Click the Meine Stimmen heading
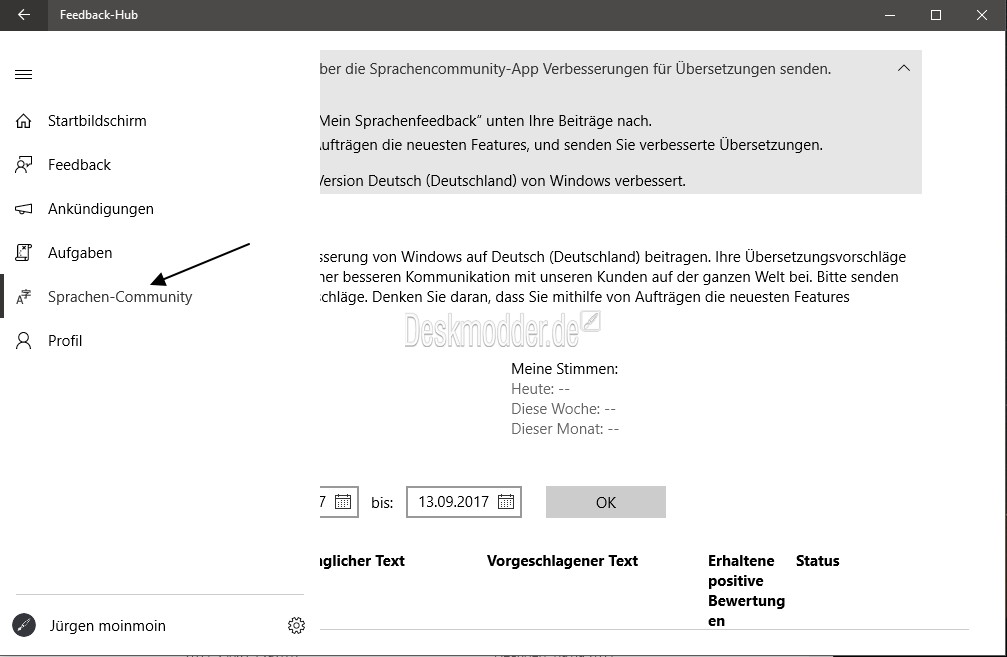The width and height of the screenshot is (1007, 657). [565, 369]
